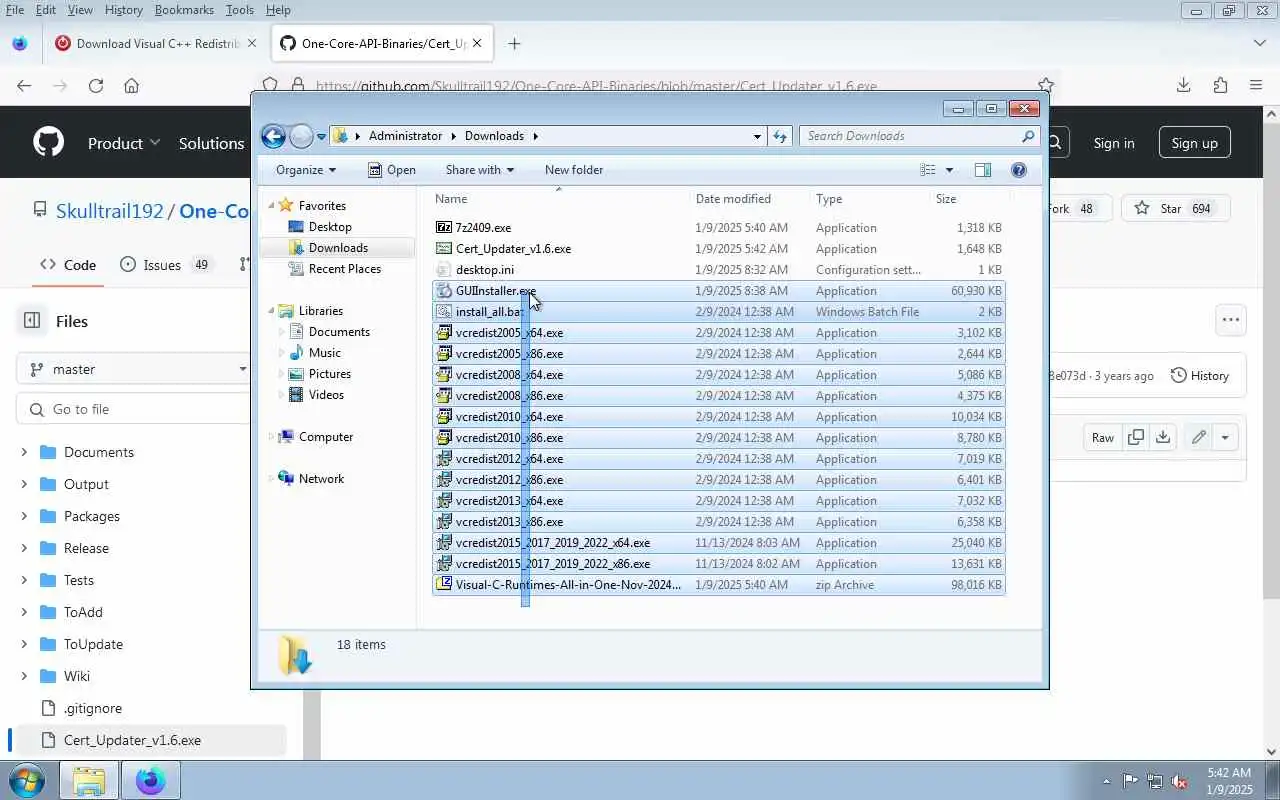
Task: Select the 7z2409.exe file icon
Action: tap(444, 228)
